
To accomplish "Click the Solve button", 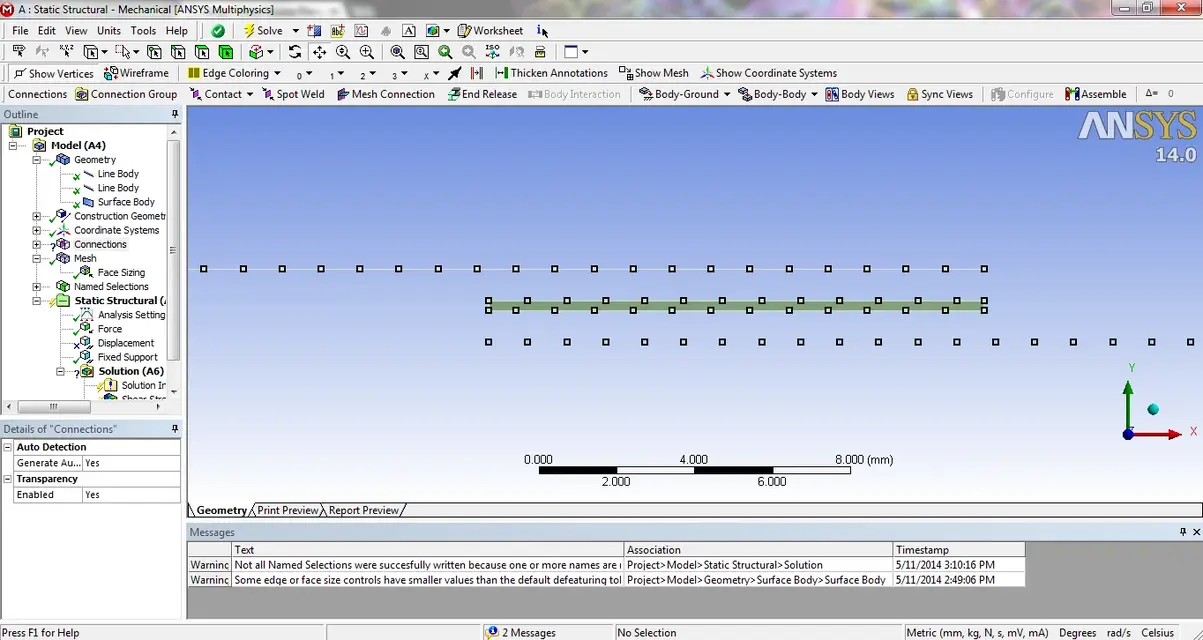I will tap(262, 31).
